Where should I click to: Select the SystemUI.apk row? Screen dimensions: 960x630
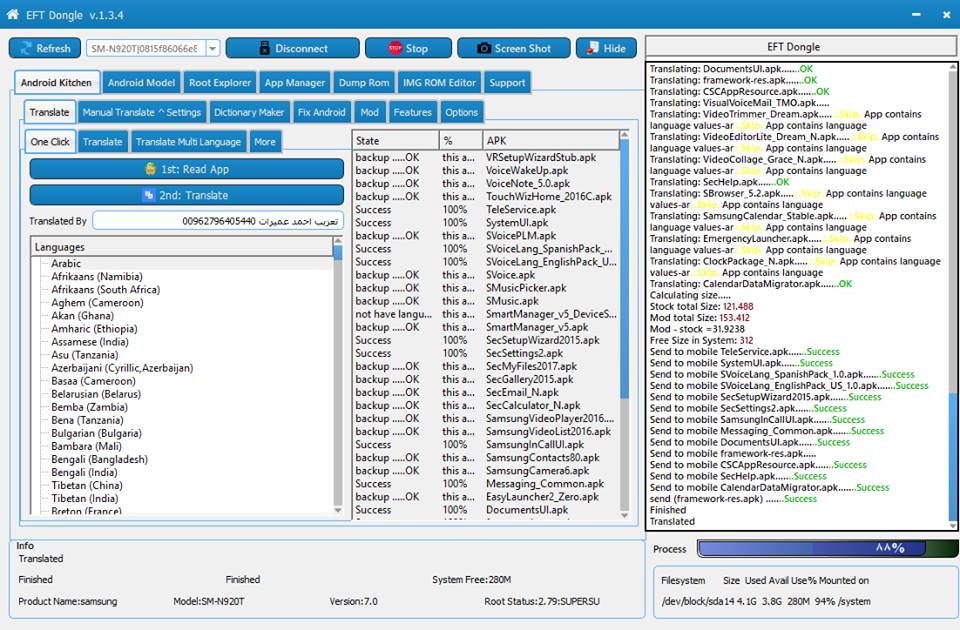486,223
